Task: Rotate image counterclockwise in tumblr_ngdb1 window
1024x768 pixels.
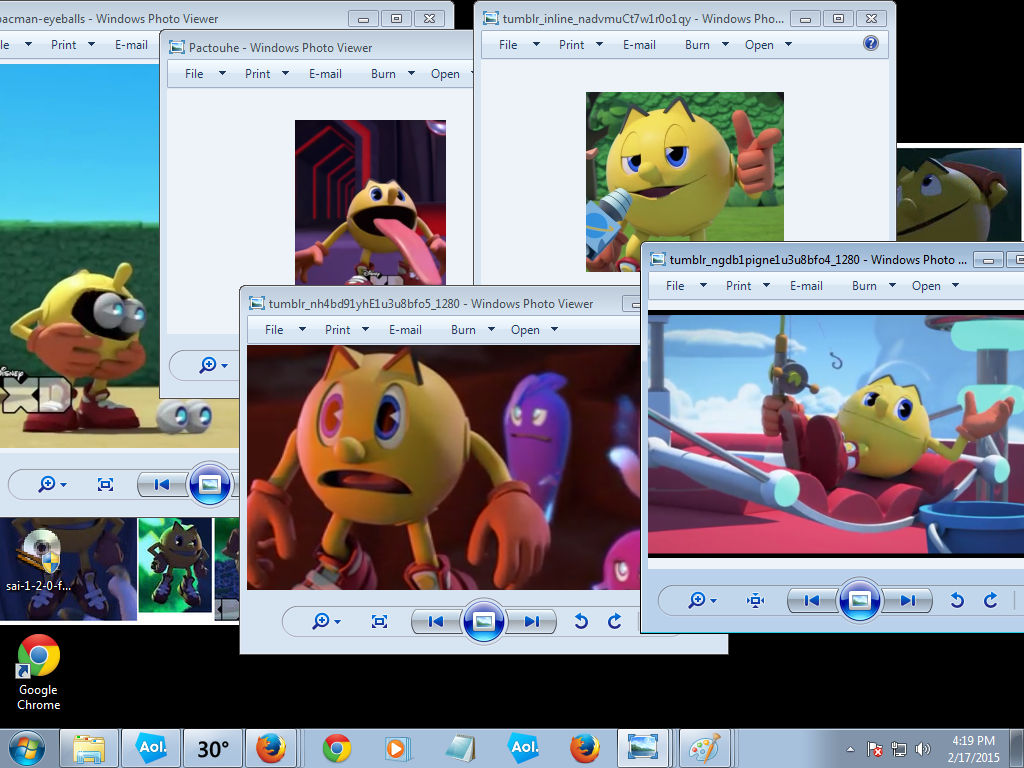Action: tap(957, 600)
